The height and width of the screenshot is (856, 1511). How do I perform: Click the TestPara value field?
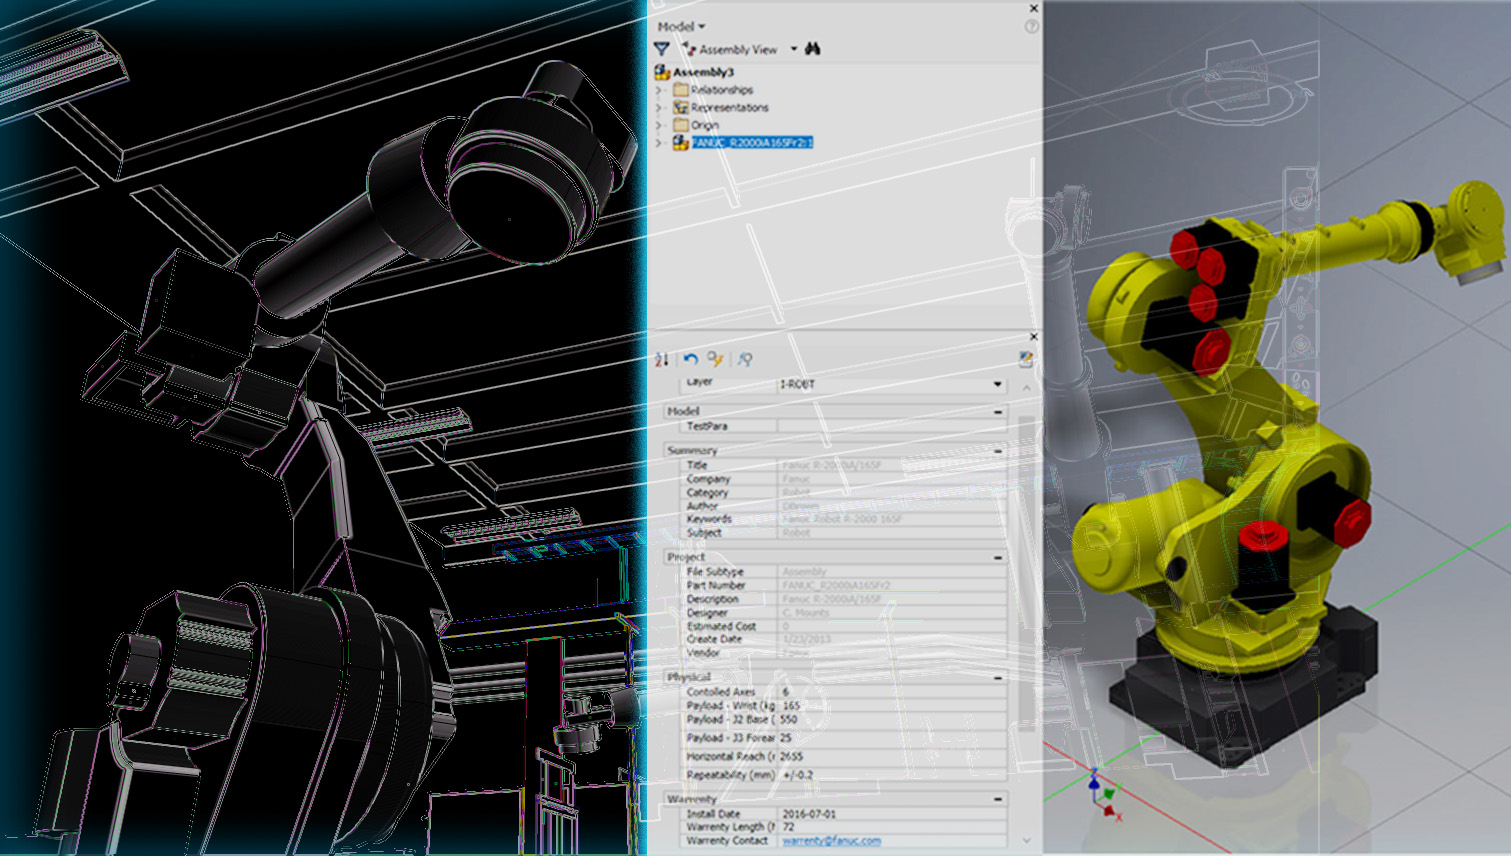pyautogui.click(x=891, y=426)
